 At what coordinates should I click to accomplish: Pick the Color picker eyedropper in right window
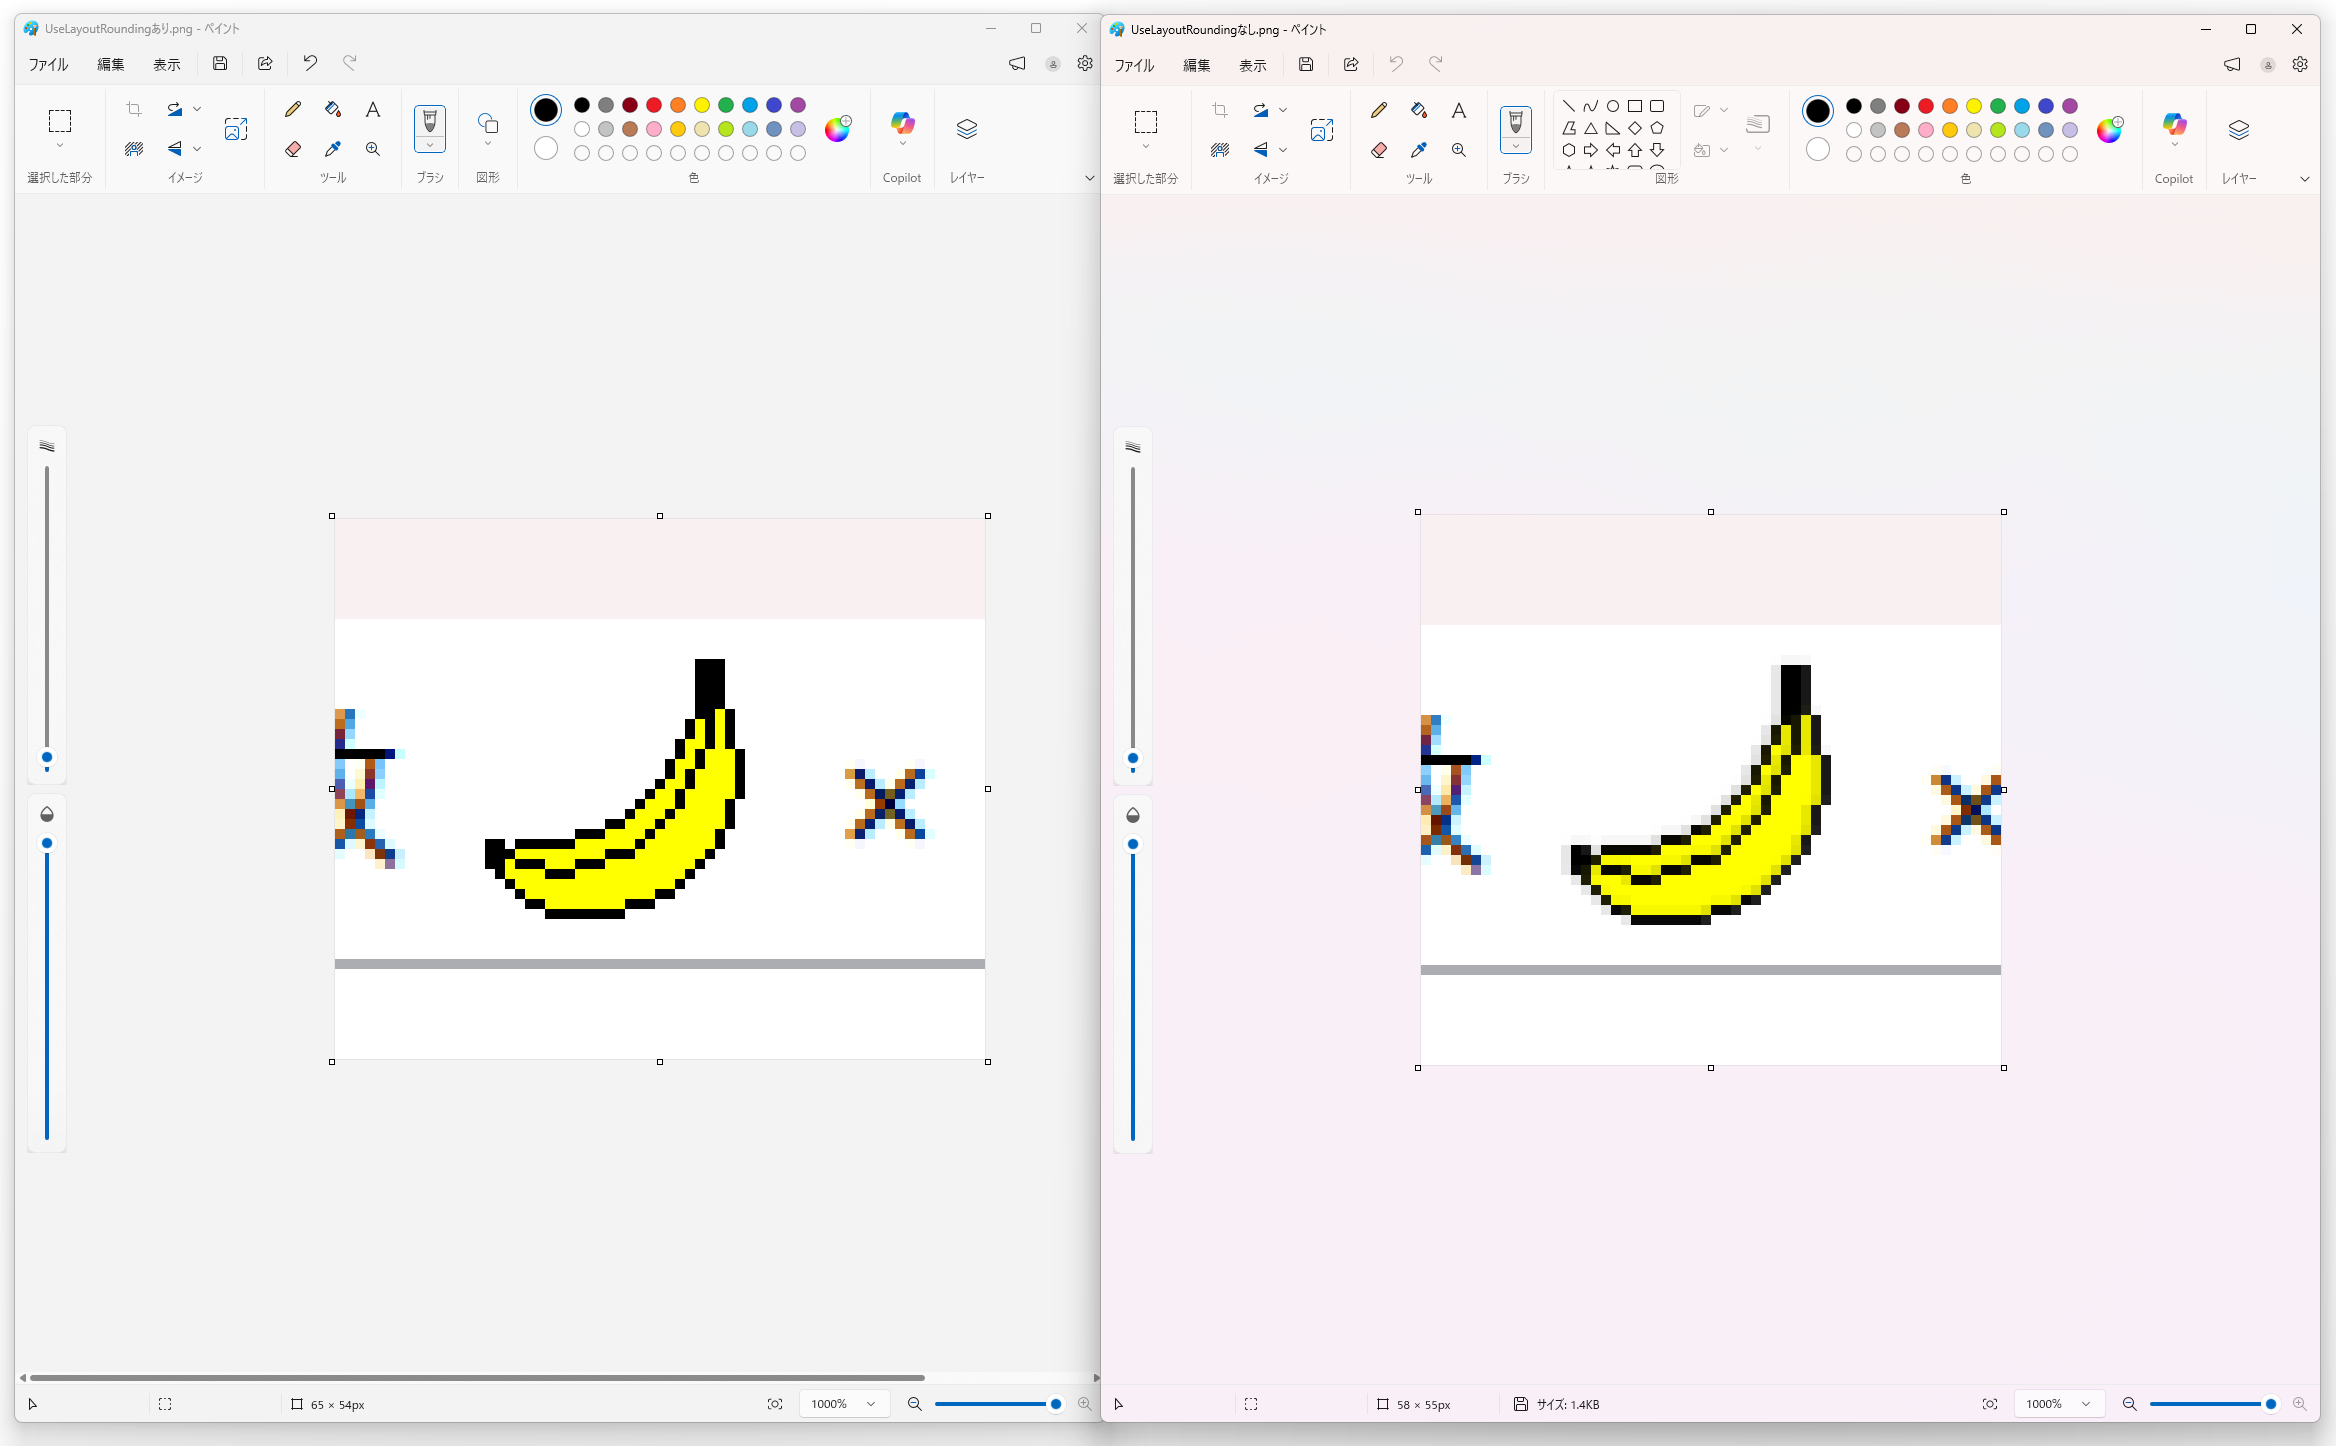point(1419,150)
